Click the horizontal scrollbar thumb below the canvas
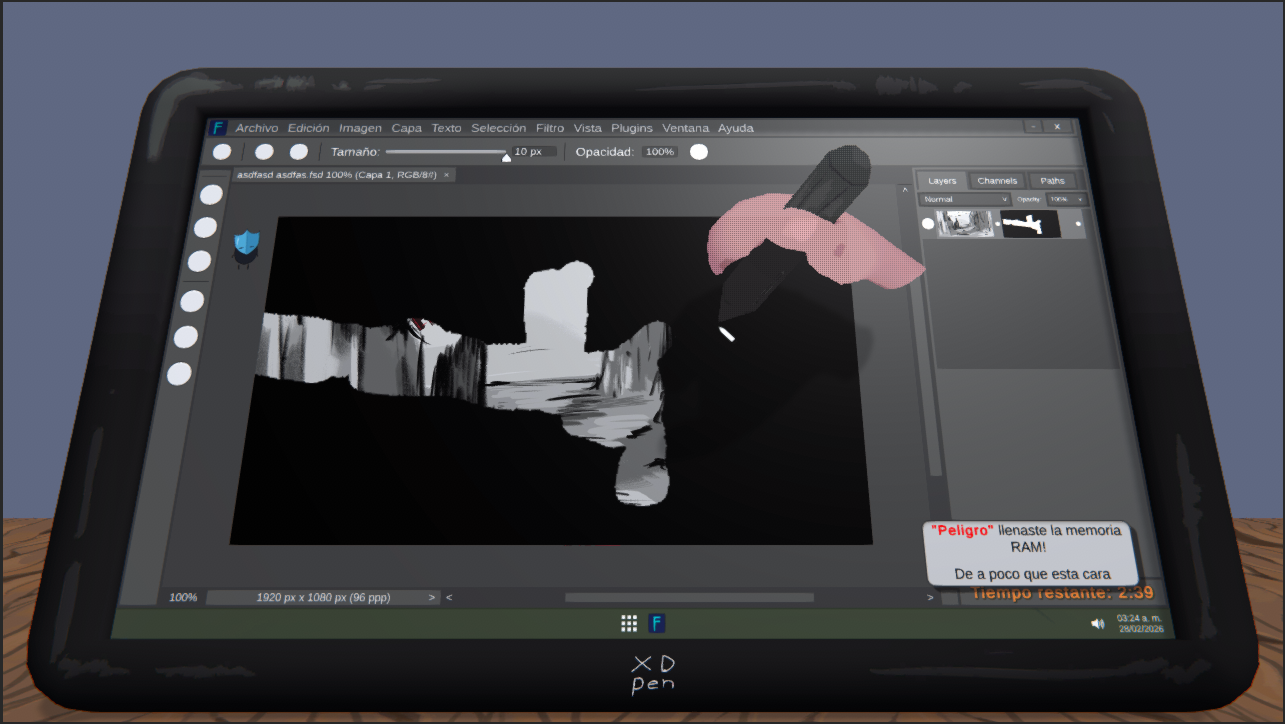This screenshot has width=1285, height=724. point(689,598)
